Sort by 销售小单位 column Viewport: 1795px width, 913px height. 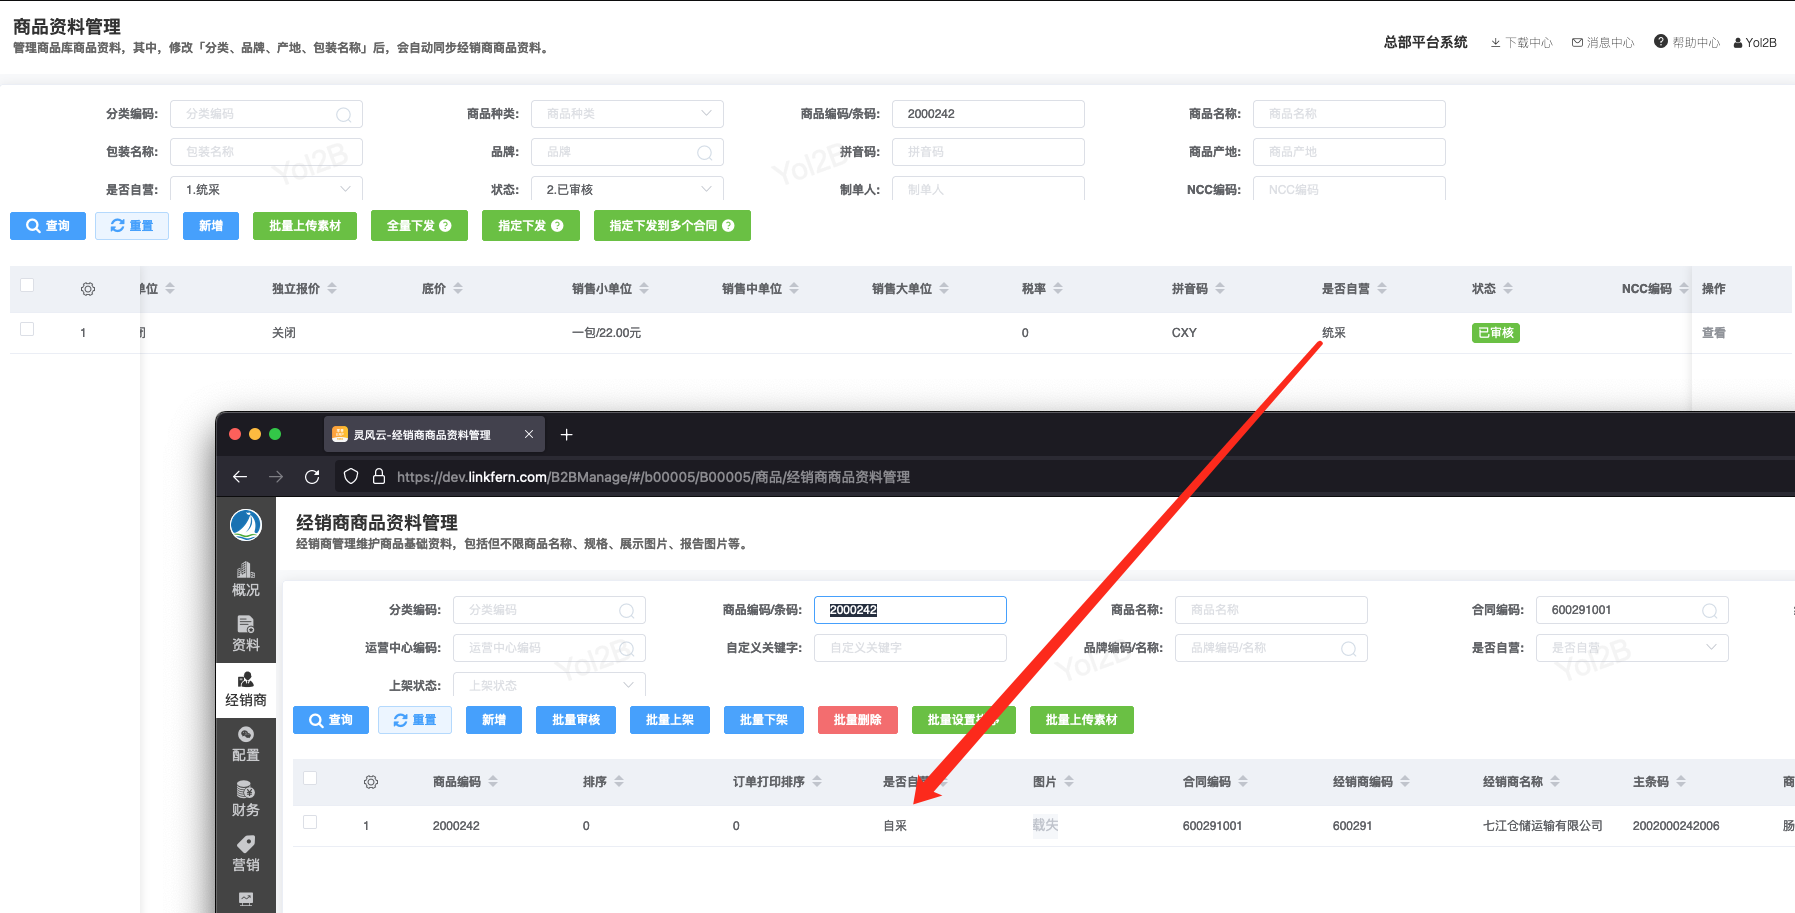click(644, 289)
